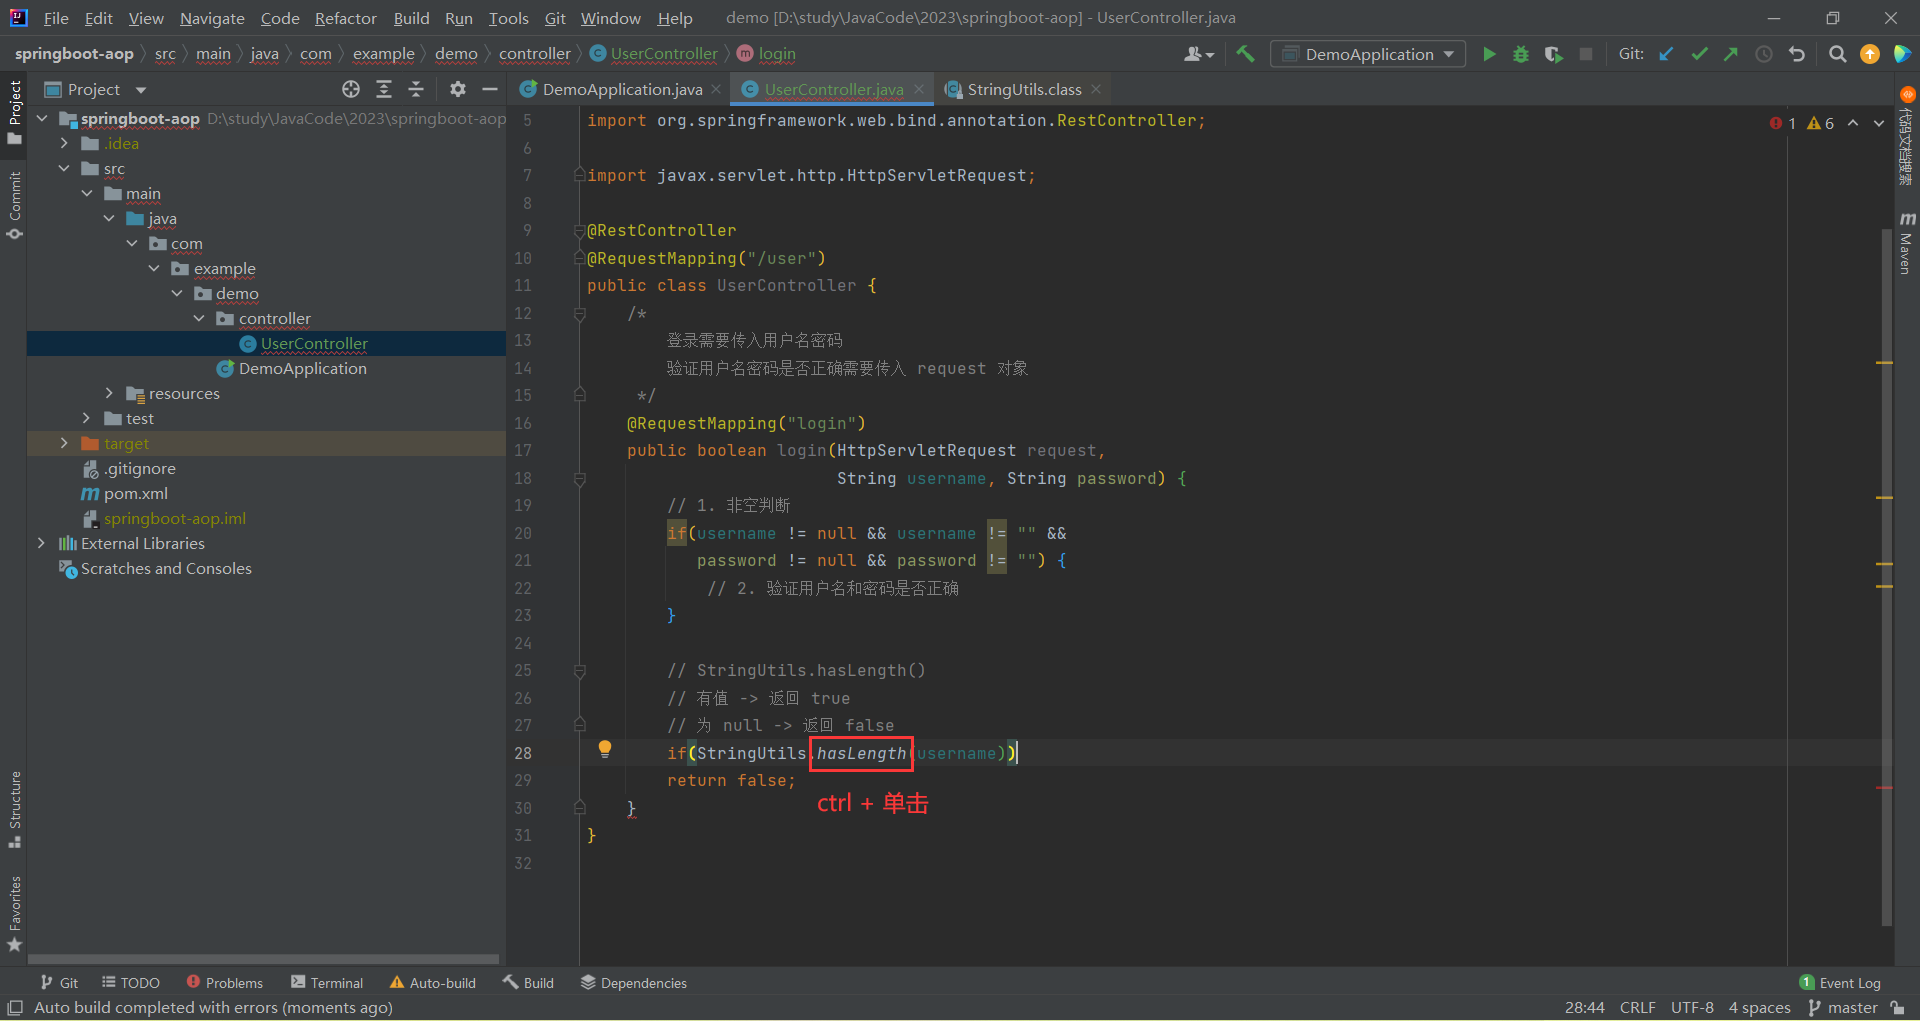
Task: Open the Git tool window button
Action: (59, 983)
